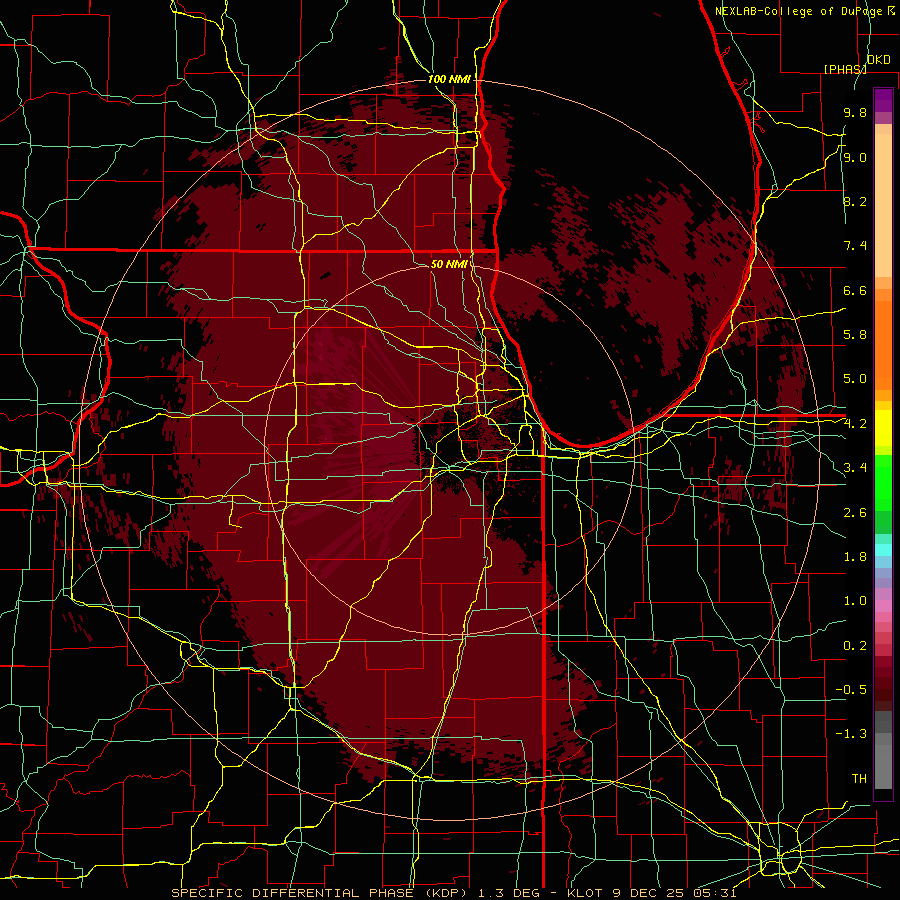
Task: Click the 8.2 scale value
Action: tap(855, 201)
